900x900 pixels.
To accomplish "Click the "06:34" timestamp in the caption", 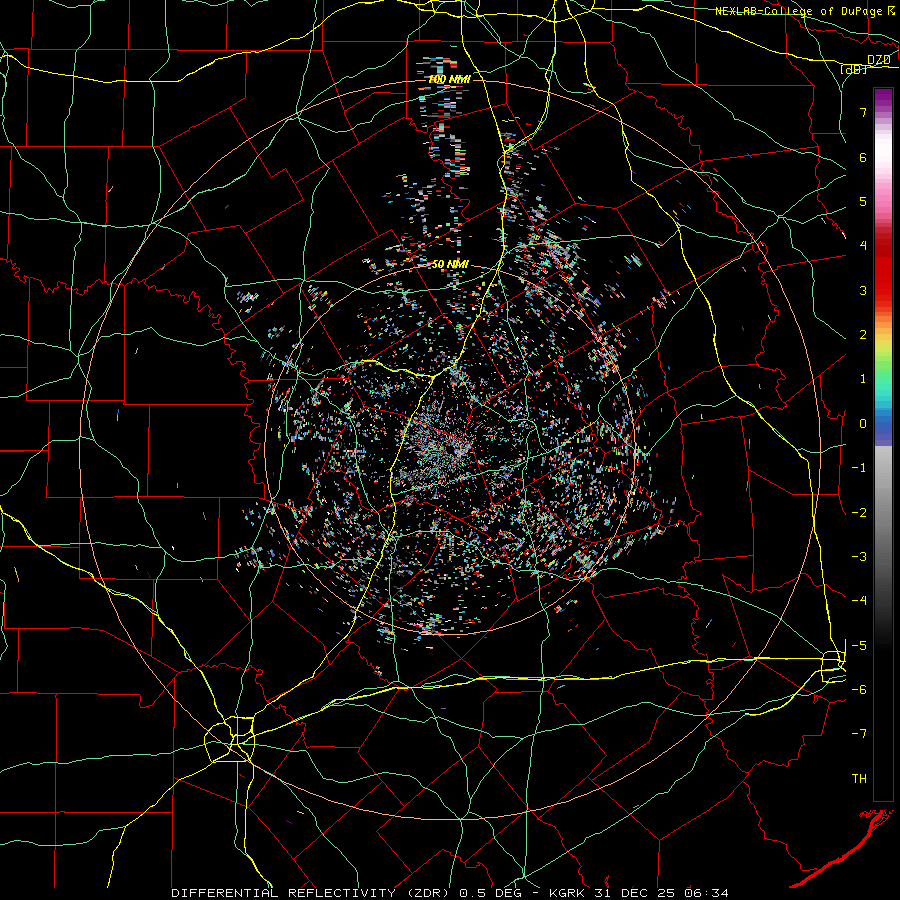I will pos(707,893).
